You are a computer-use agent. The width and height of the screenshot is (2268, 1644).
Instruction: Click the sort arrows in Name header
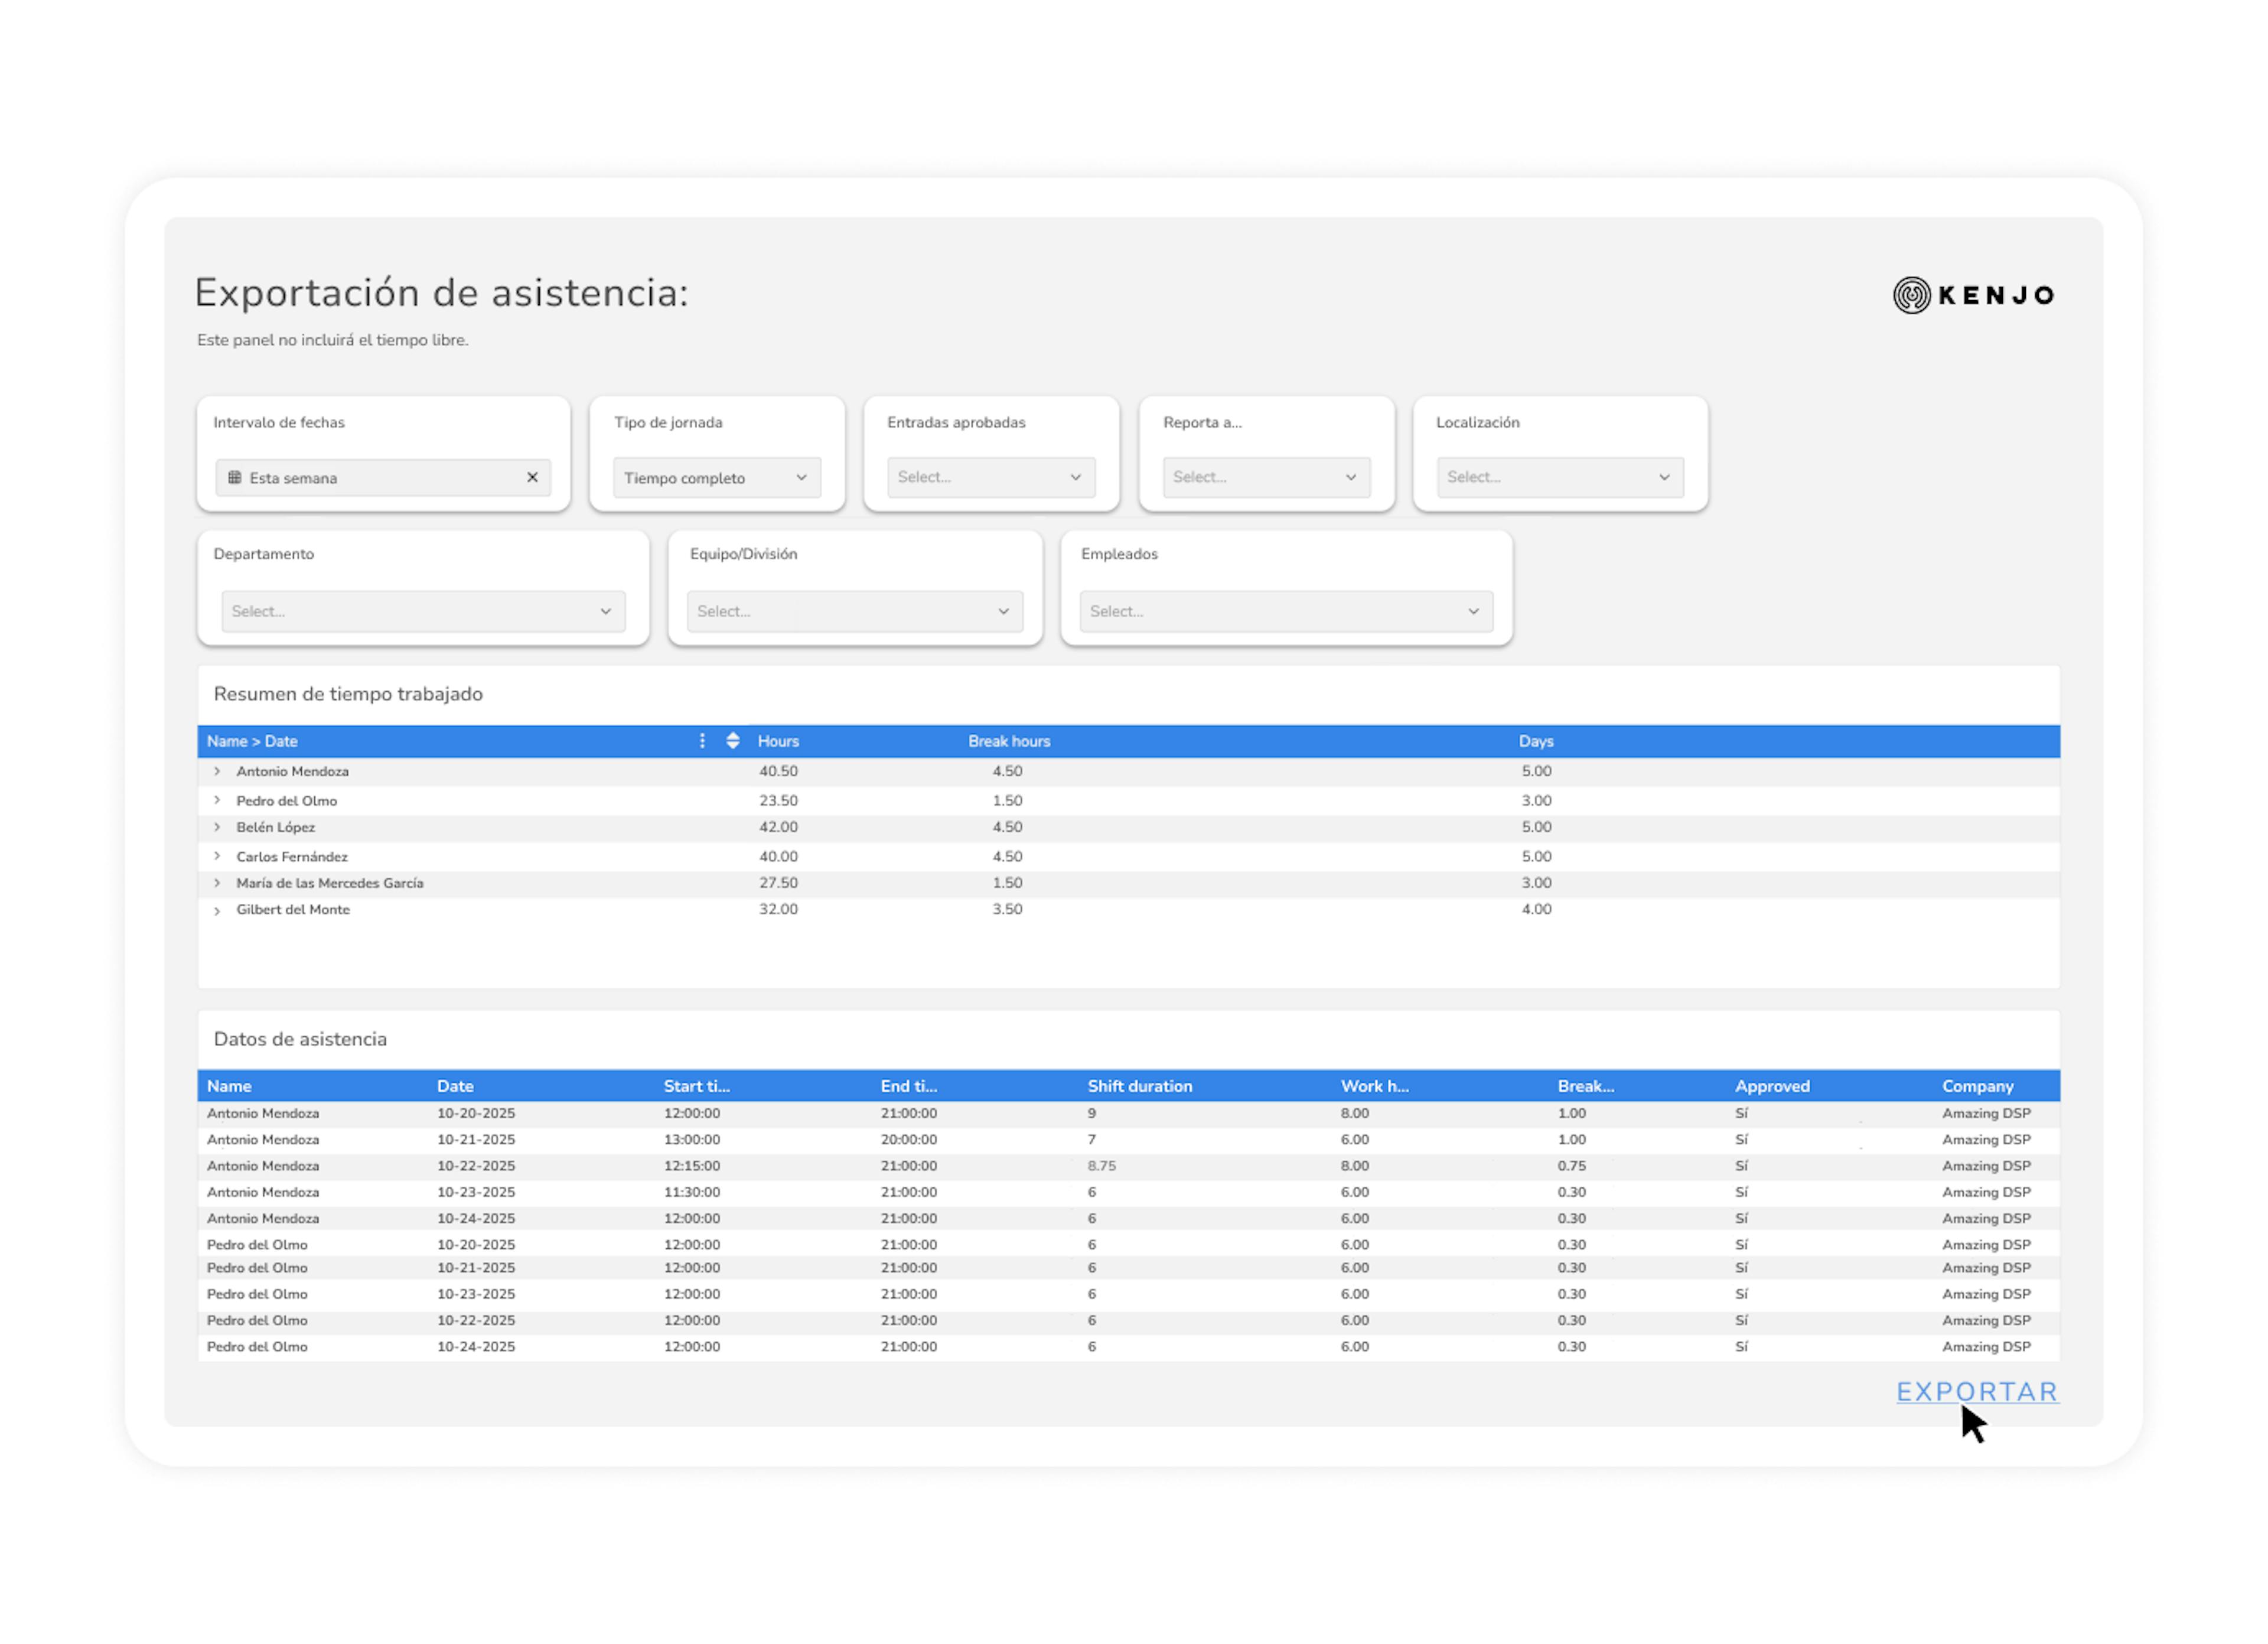point(733,741)
